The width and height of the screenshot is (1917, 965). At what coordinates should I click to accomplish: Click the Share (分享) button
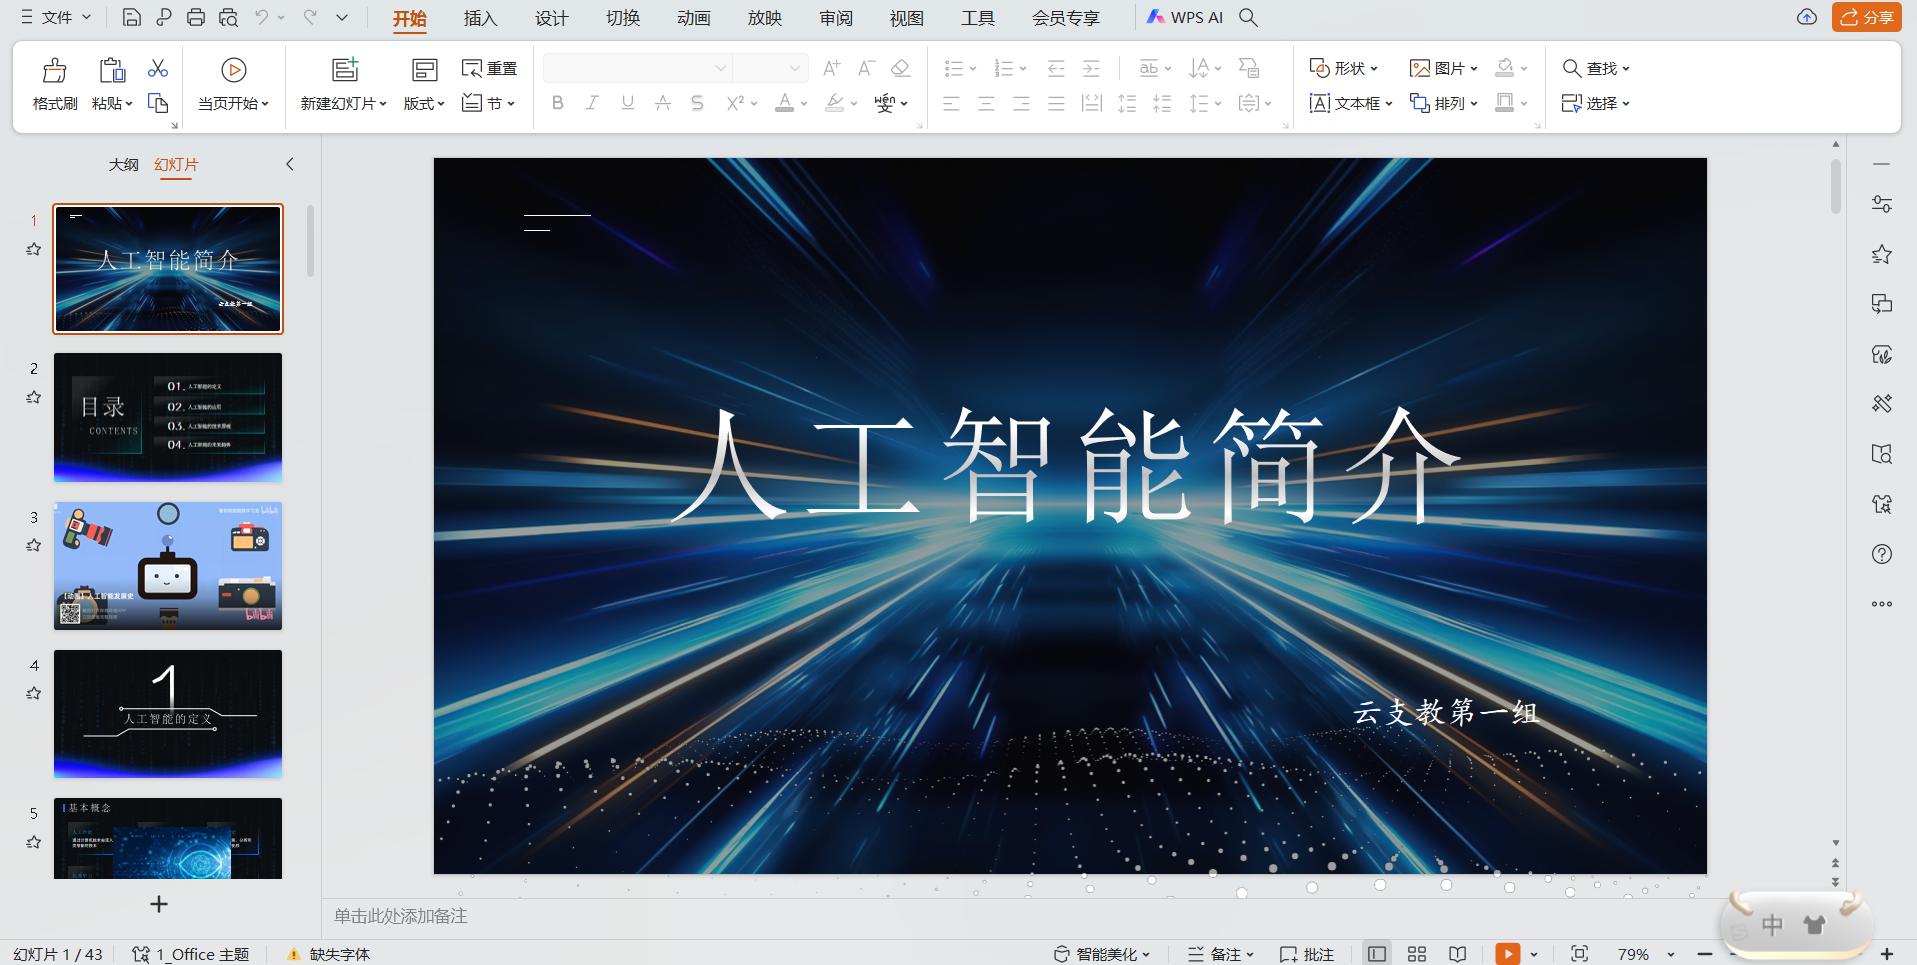pos(1867,17)
